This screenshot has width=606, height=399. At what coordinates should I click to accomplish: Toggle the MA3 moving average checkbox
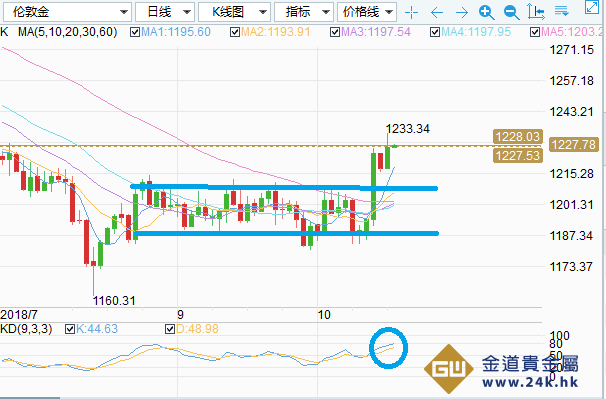pyautogui.click(x=335, y=32)
